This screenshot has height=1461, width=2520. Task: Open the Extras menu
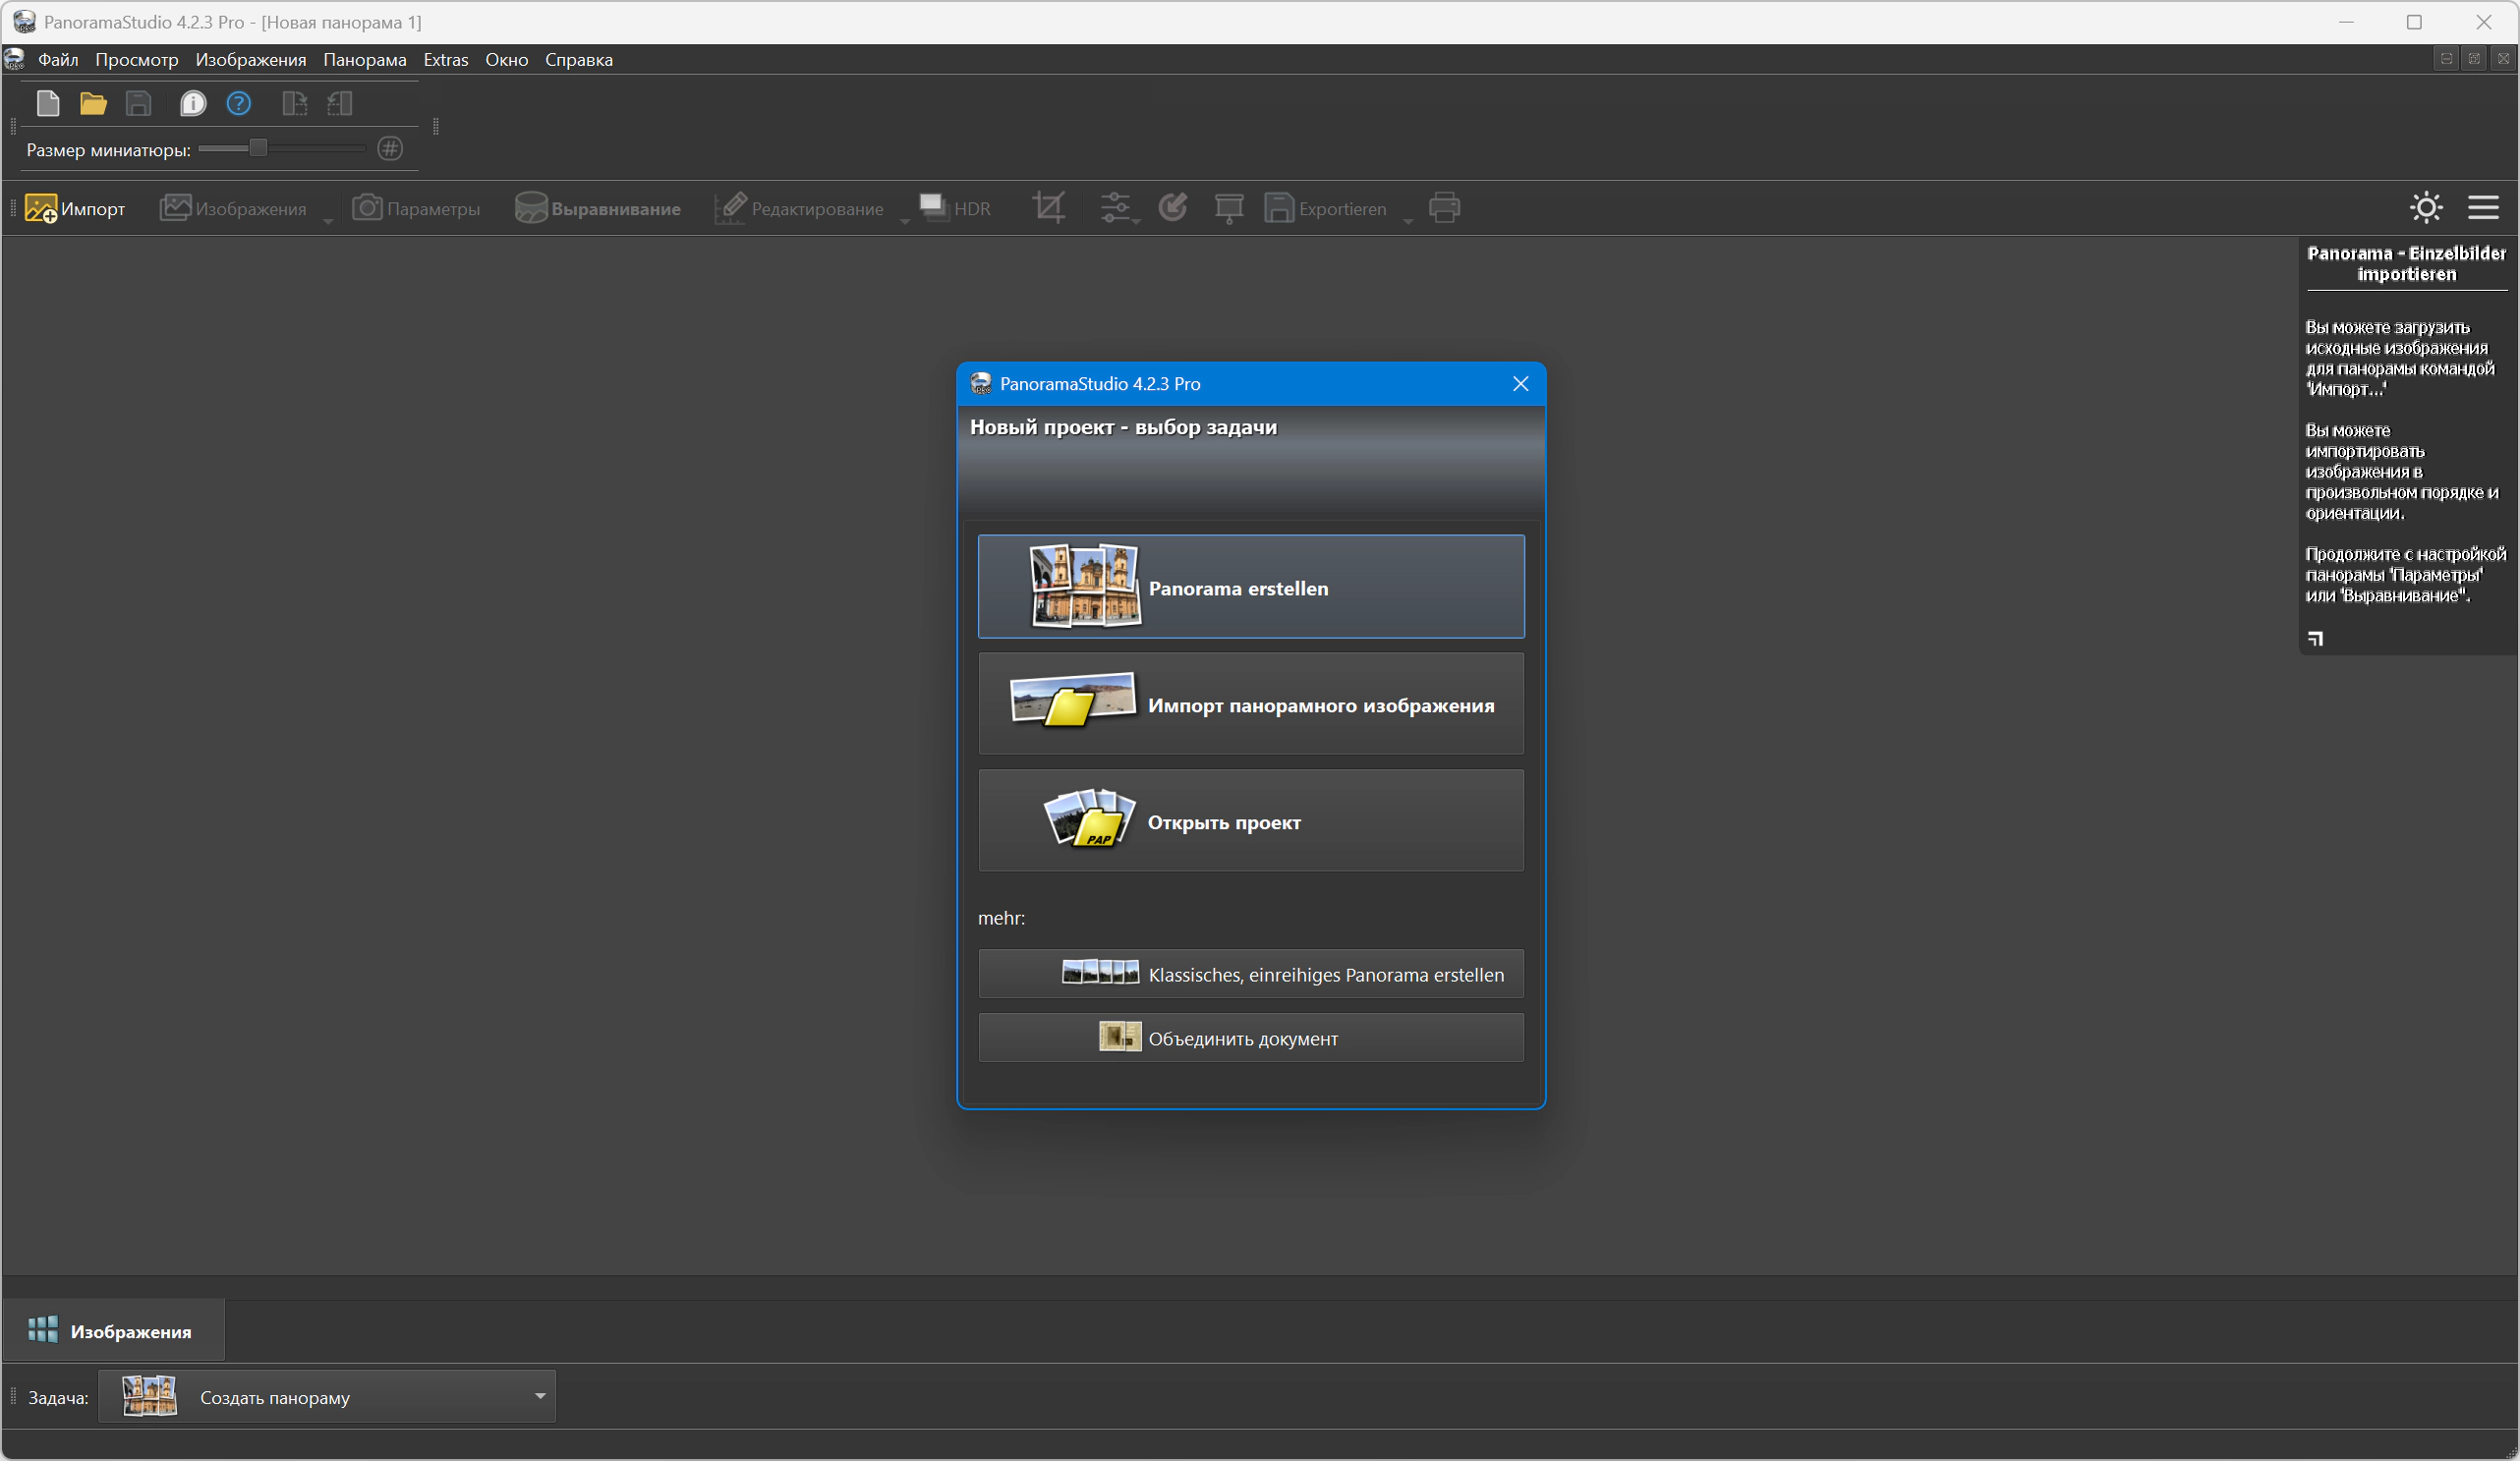coord(445,59)
